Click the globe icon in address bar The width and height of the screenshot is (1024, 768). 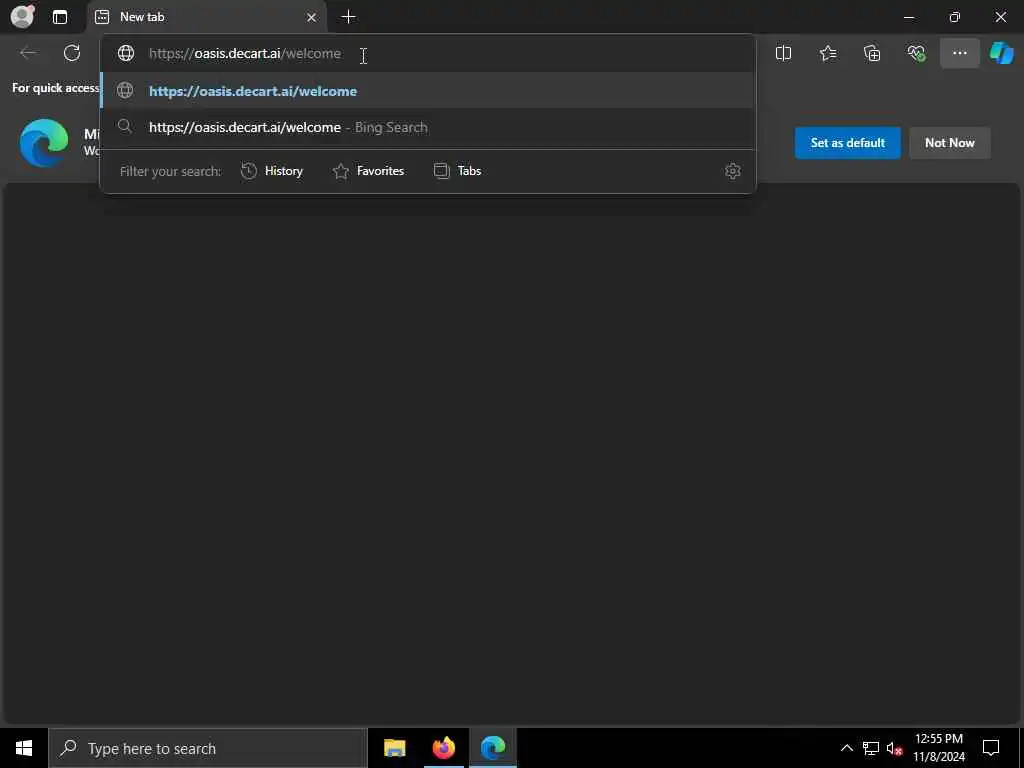pos(126,54)
